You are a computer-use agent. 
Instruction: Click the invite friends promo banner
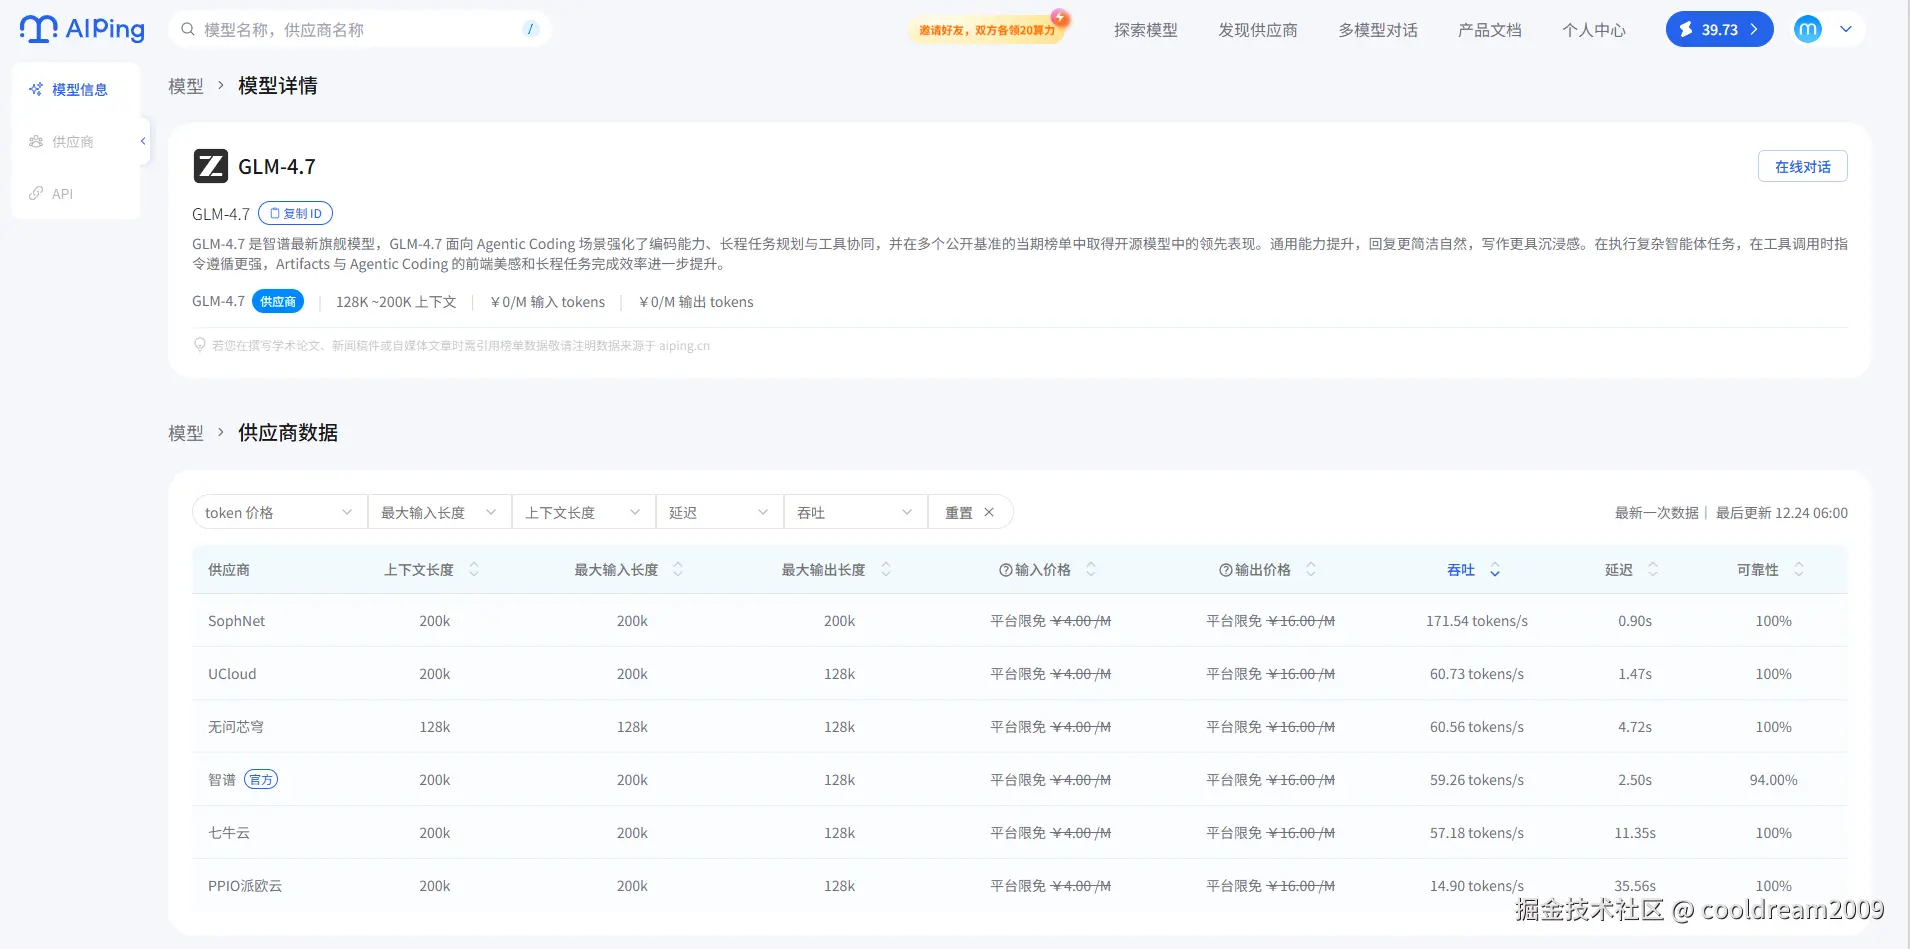coord(988,29)
